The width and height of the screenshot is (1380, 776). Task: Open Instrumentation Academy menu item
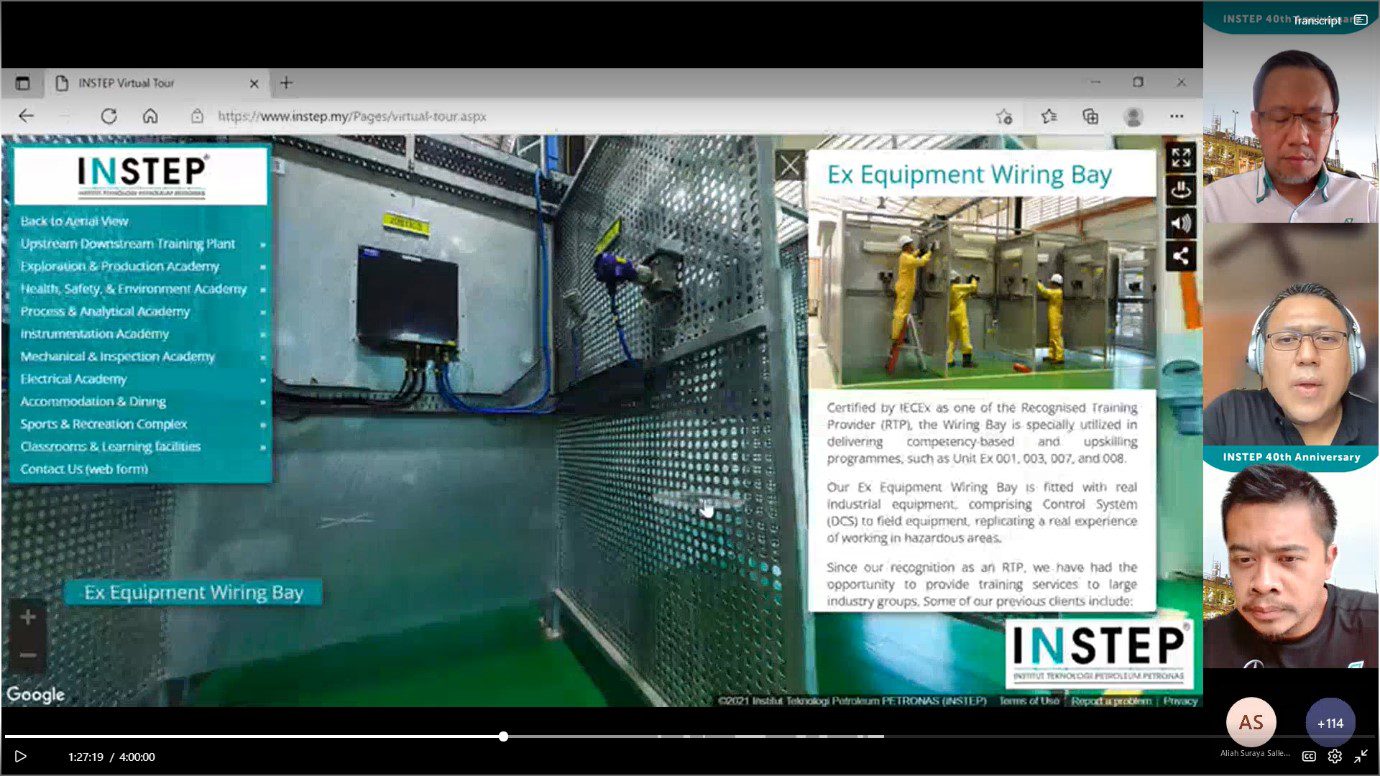95,334
